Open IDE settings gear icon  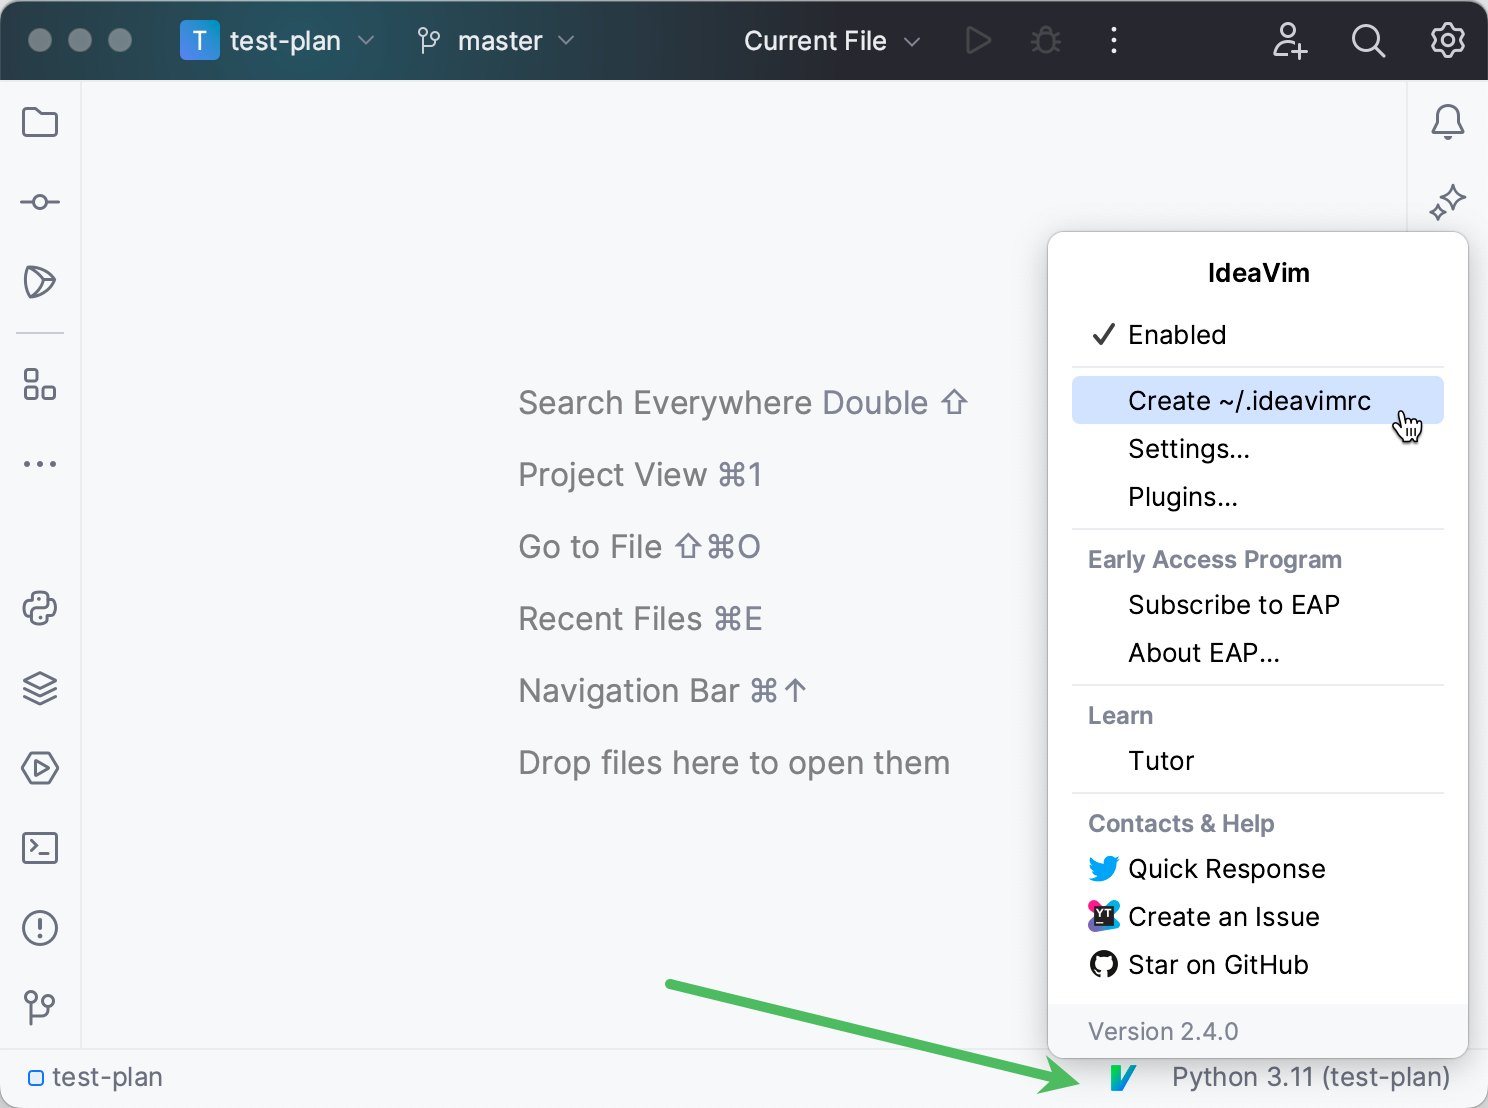click(1448, 40)
